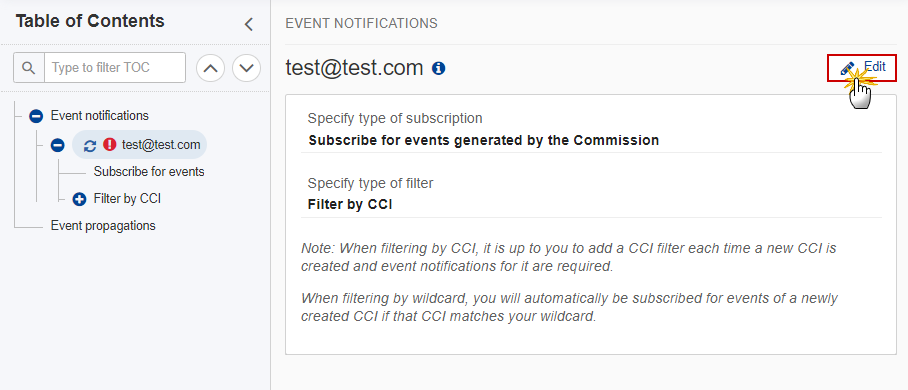Screen dimensions: 908x390
Task: Collapse the Event notifications tree node
Action: (36, 116)
